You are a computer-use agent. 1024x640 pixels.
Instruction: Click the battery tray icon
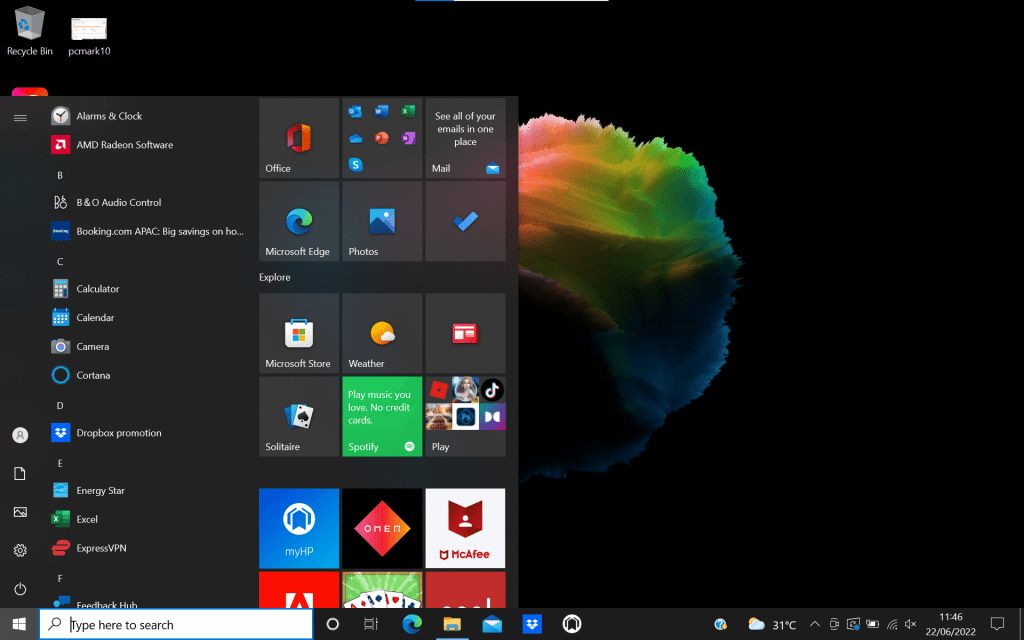[x=872, y=624]
